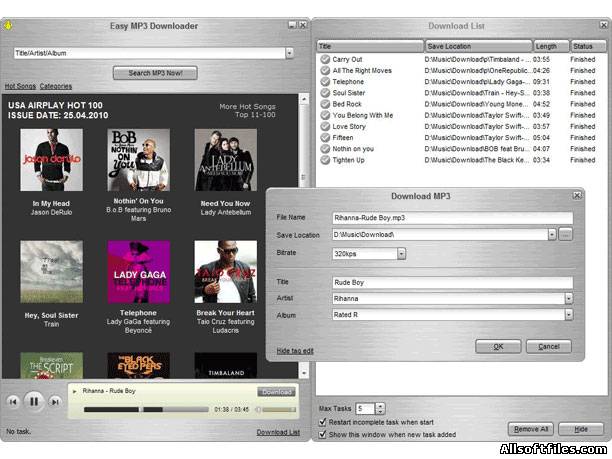Sort by Save Location column header
Image resolution: width=612 pixels, height=459 pixels.
pos(479,46)
